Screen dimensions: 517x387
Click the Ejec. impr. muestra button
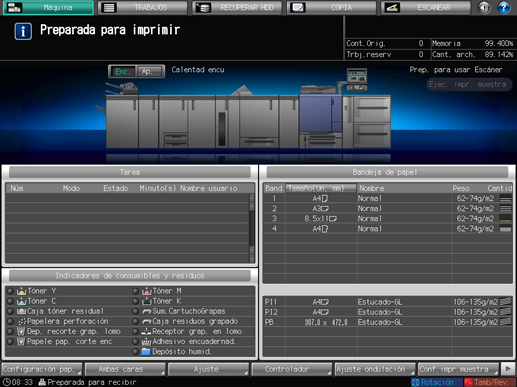(468, 84)
